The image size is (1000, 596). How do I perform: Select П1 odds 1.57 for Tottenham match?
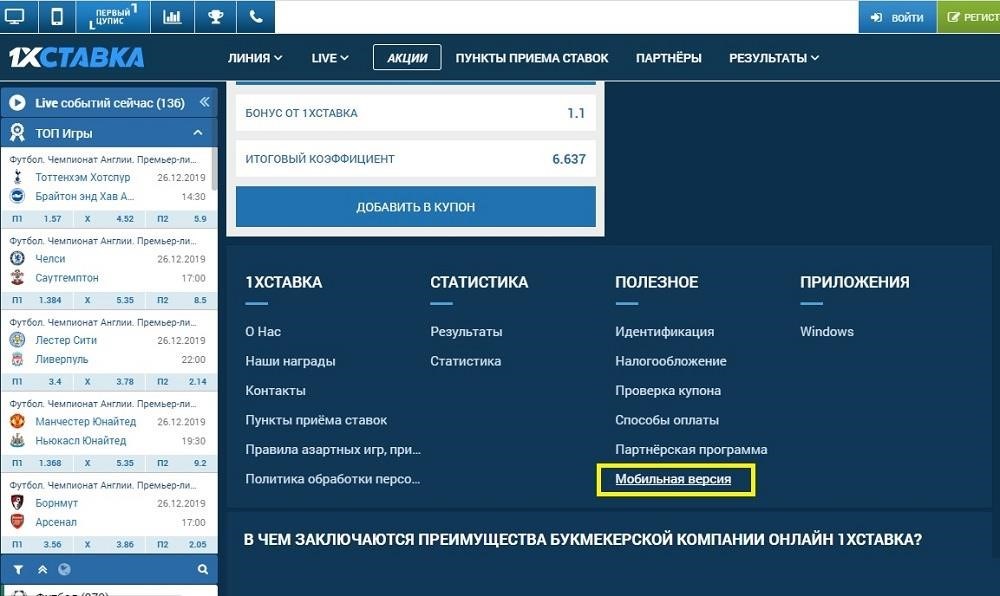click(x=36, y=219)
